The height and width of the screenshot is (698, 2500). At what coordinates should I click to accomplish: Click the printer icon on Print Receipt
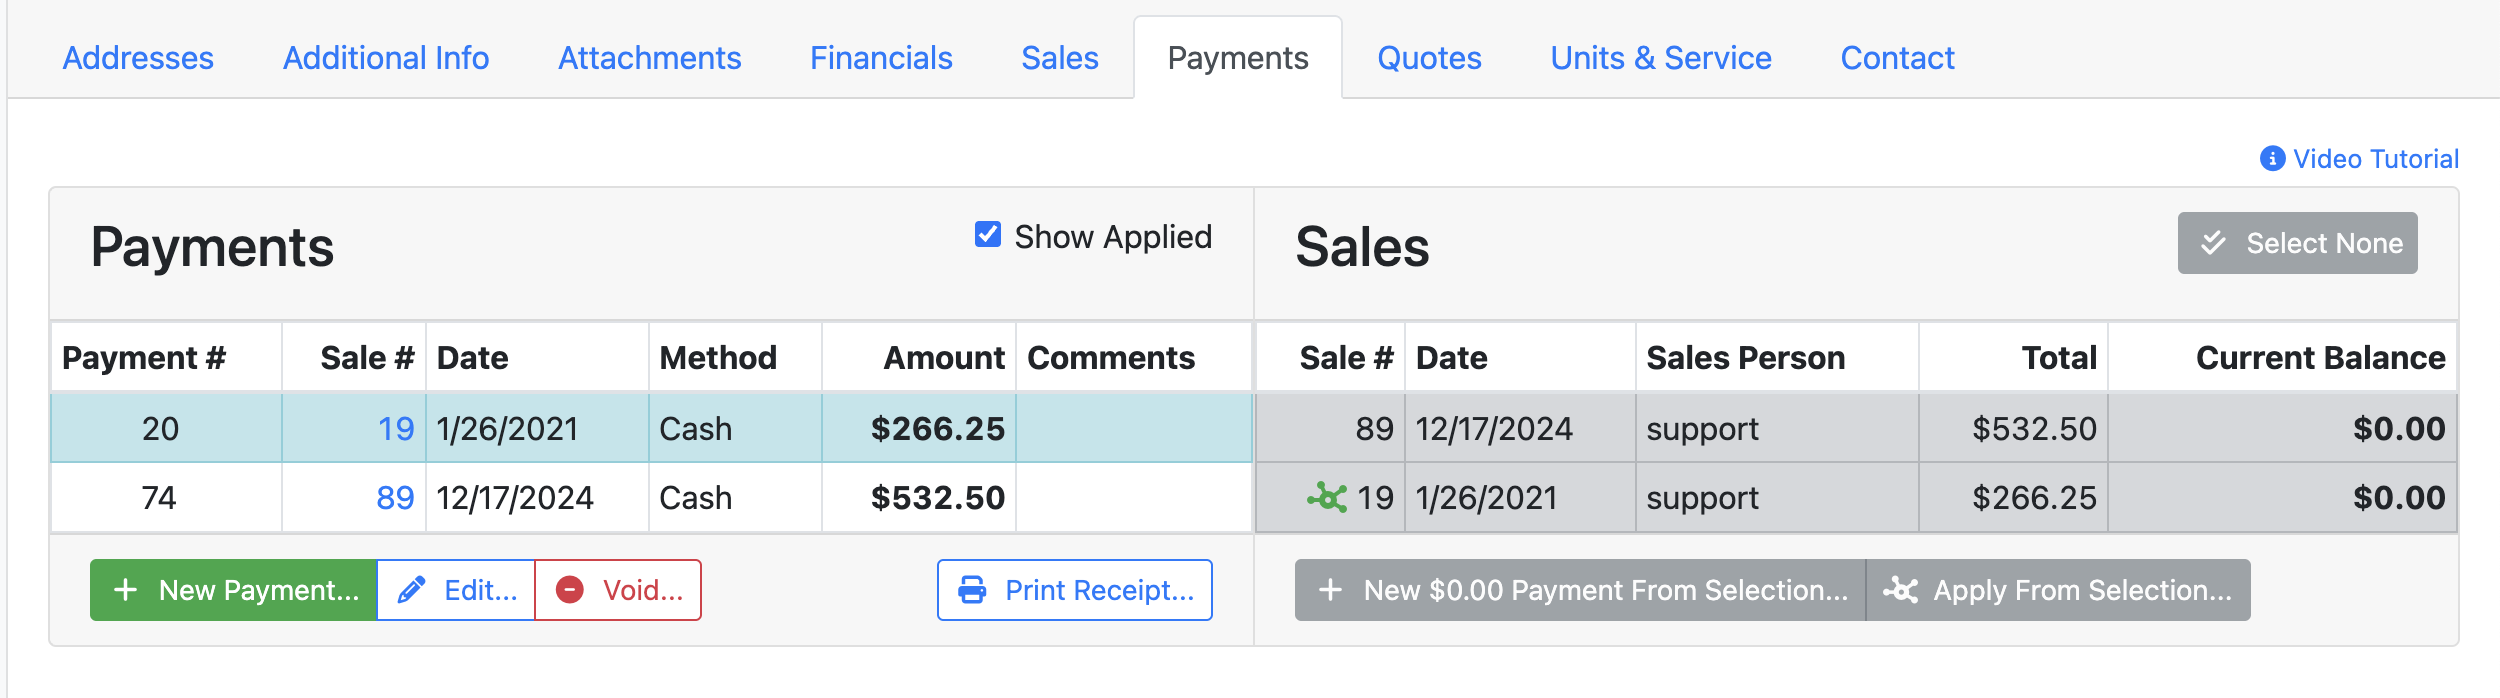(972, 590)
